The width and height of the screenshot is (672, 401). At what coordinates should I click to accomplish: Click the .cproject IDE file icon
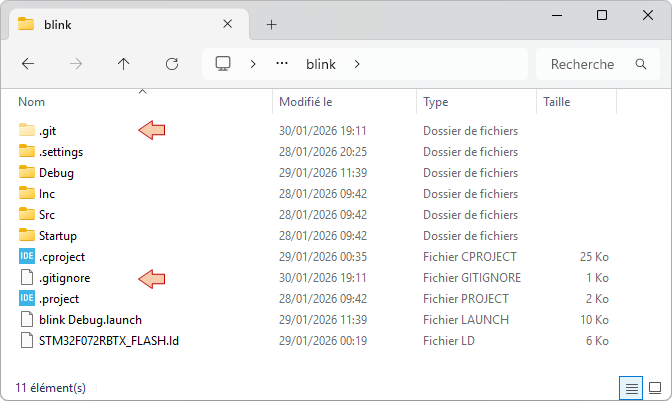tap(27, 257)
